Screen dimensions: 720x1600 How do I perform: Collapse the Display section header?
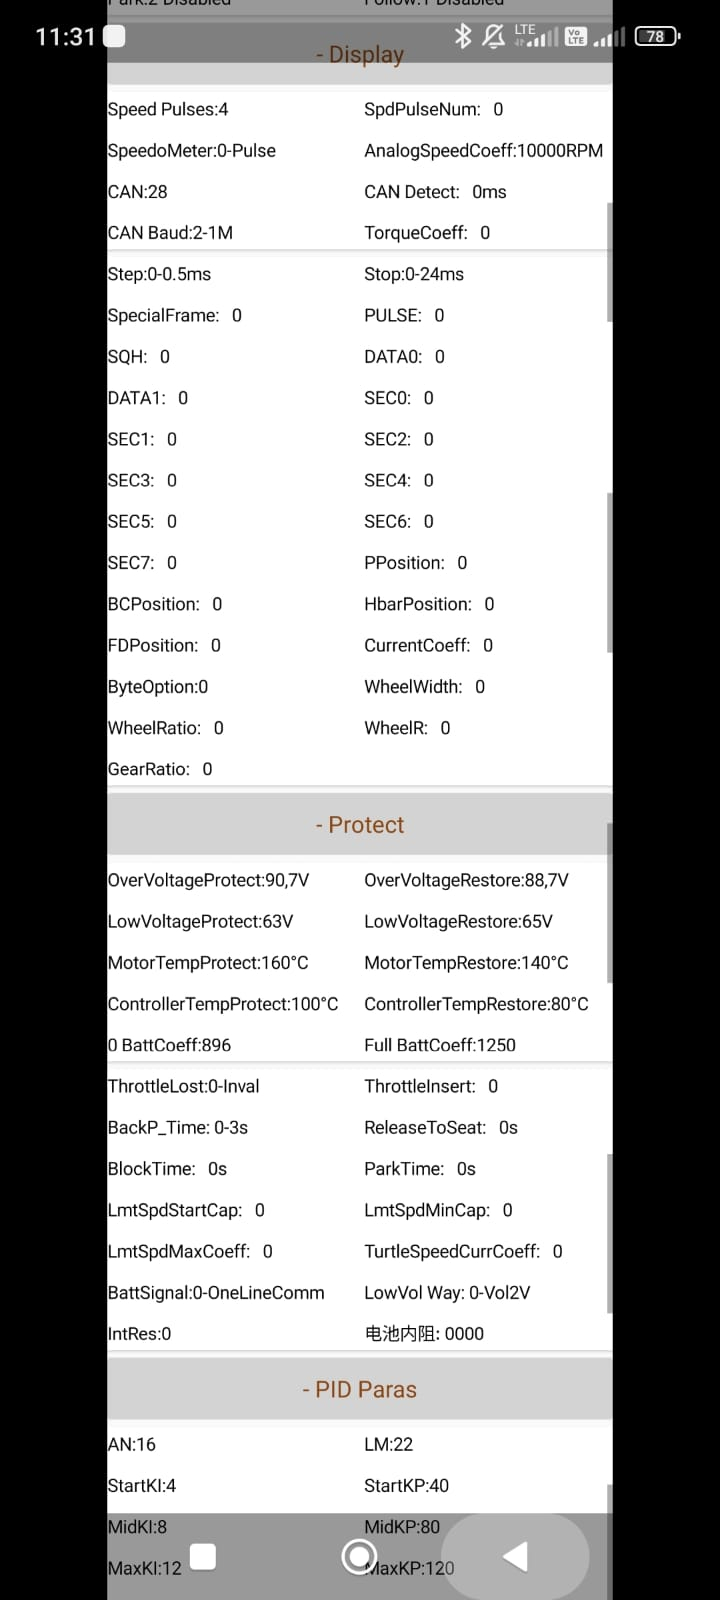tap(360, 56)
